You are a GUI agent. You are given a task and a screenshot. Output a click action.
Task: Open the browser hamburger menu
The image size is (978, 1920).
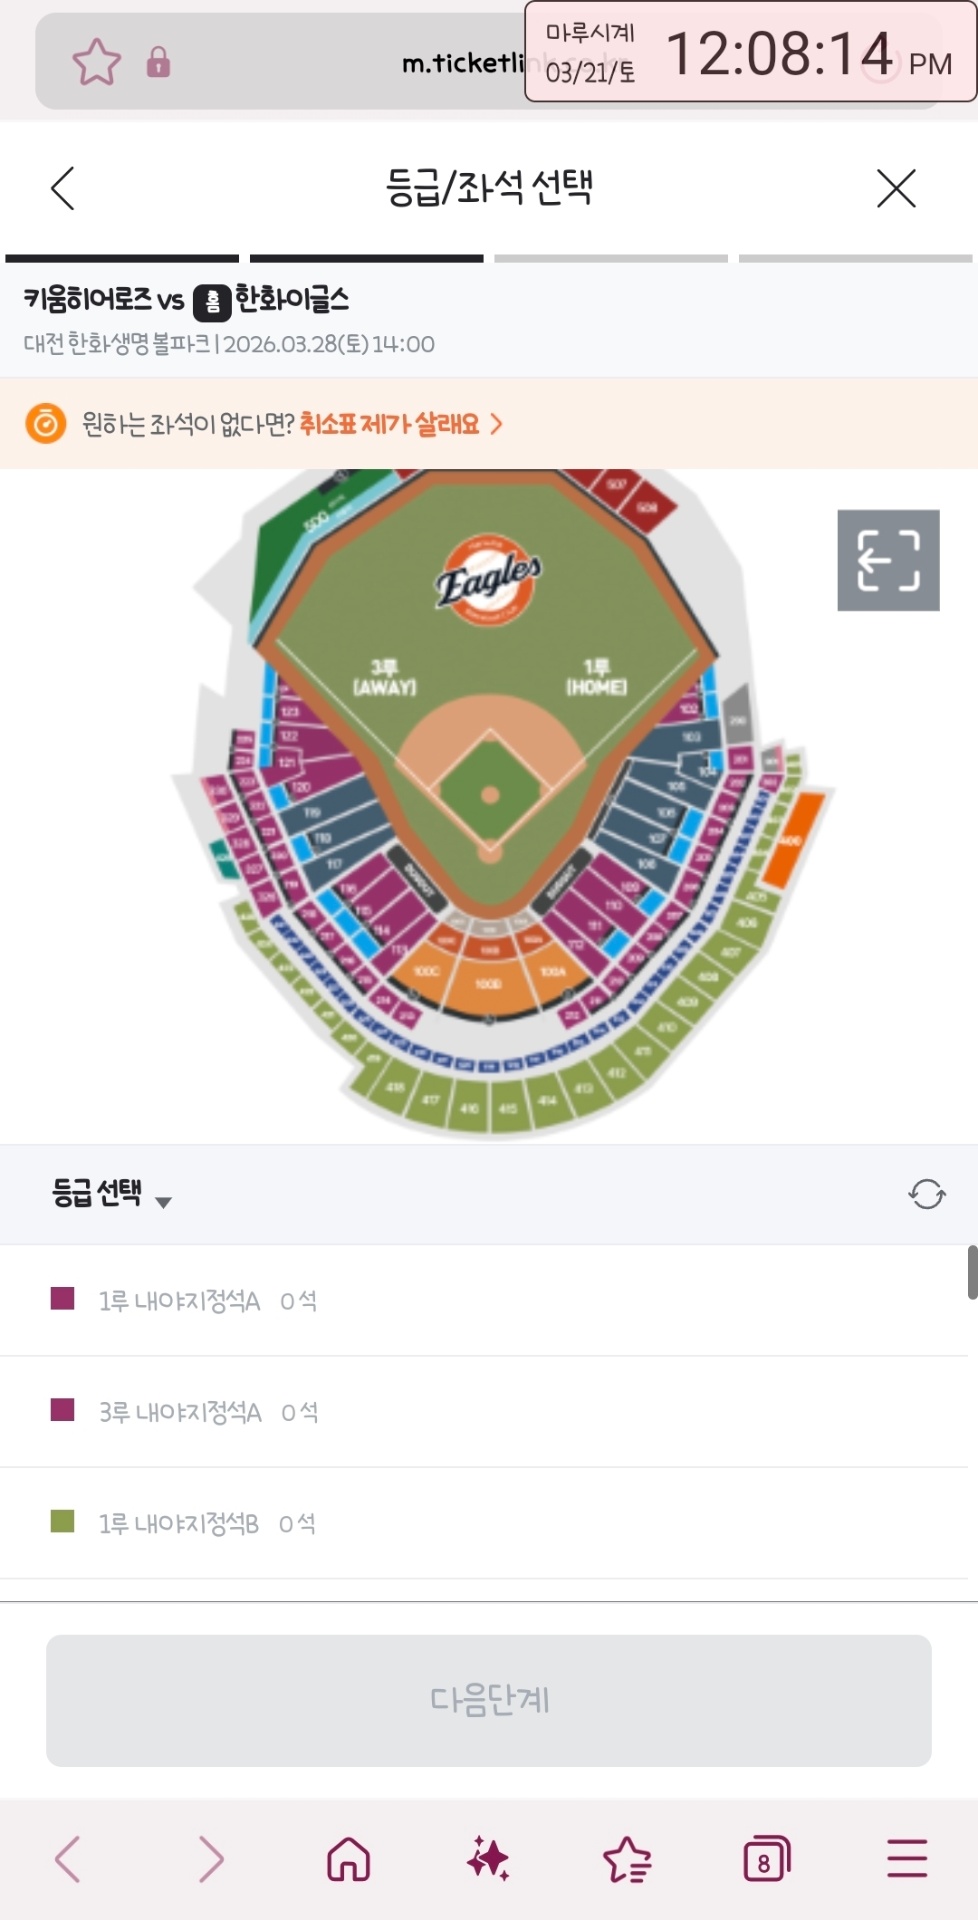(907, 1859)
